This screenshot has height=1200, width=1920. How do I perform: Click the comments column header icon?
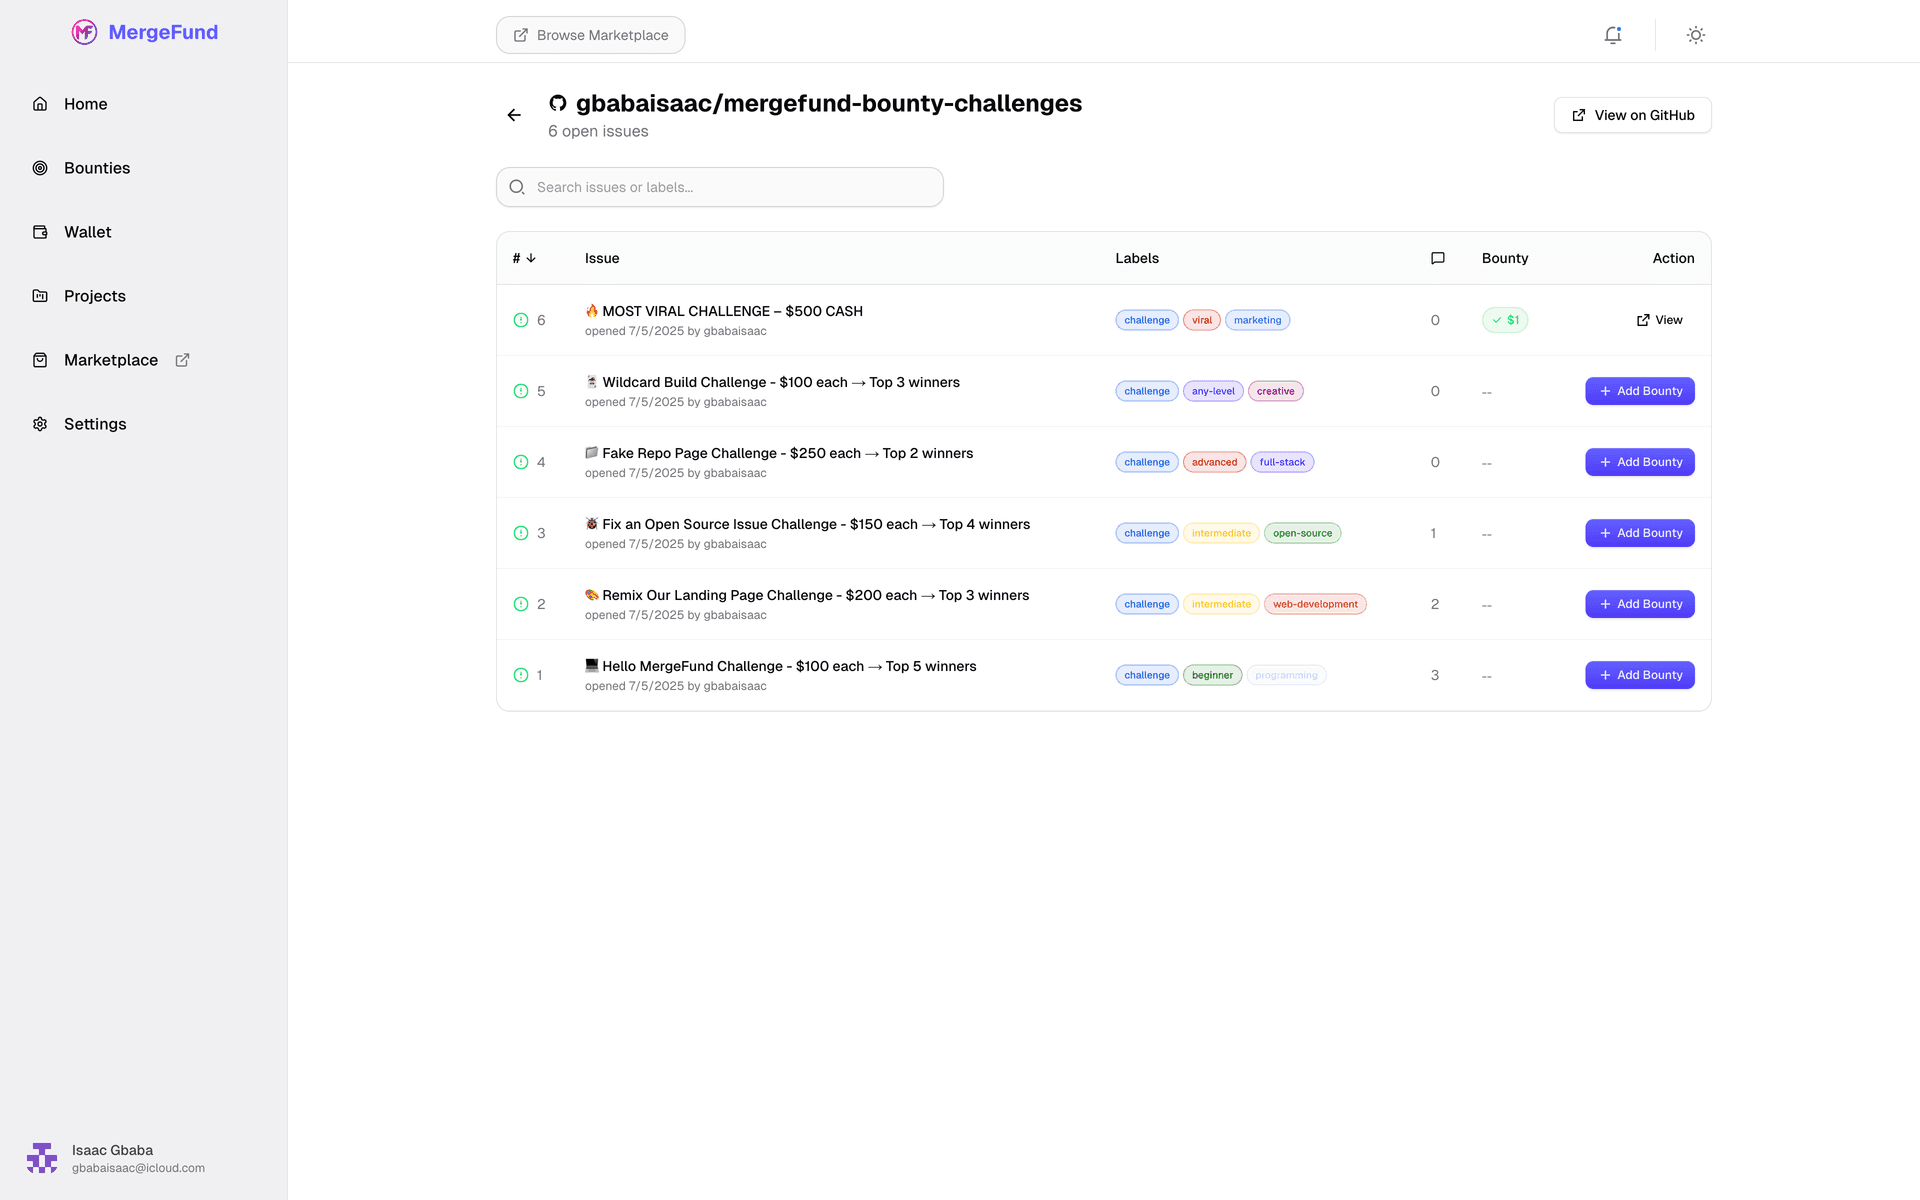click(1437, 258)
